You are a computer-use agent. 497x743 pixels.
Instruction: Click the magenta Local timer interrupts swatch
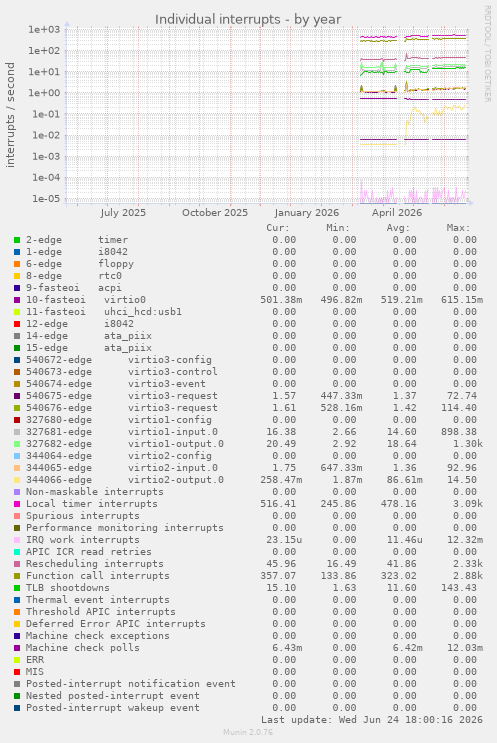click(x=17, y=504)
